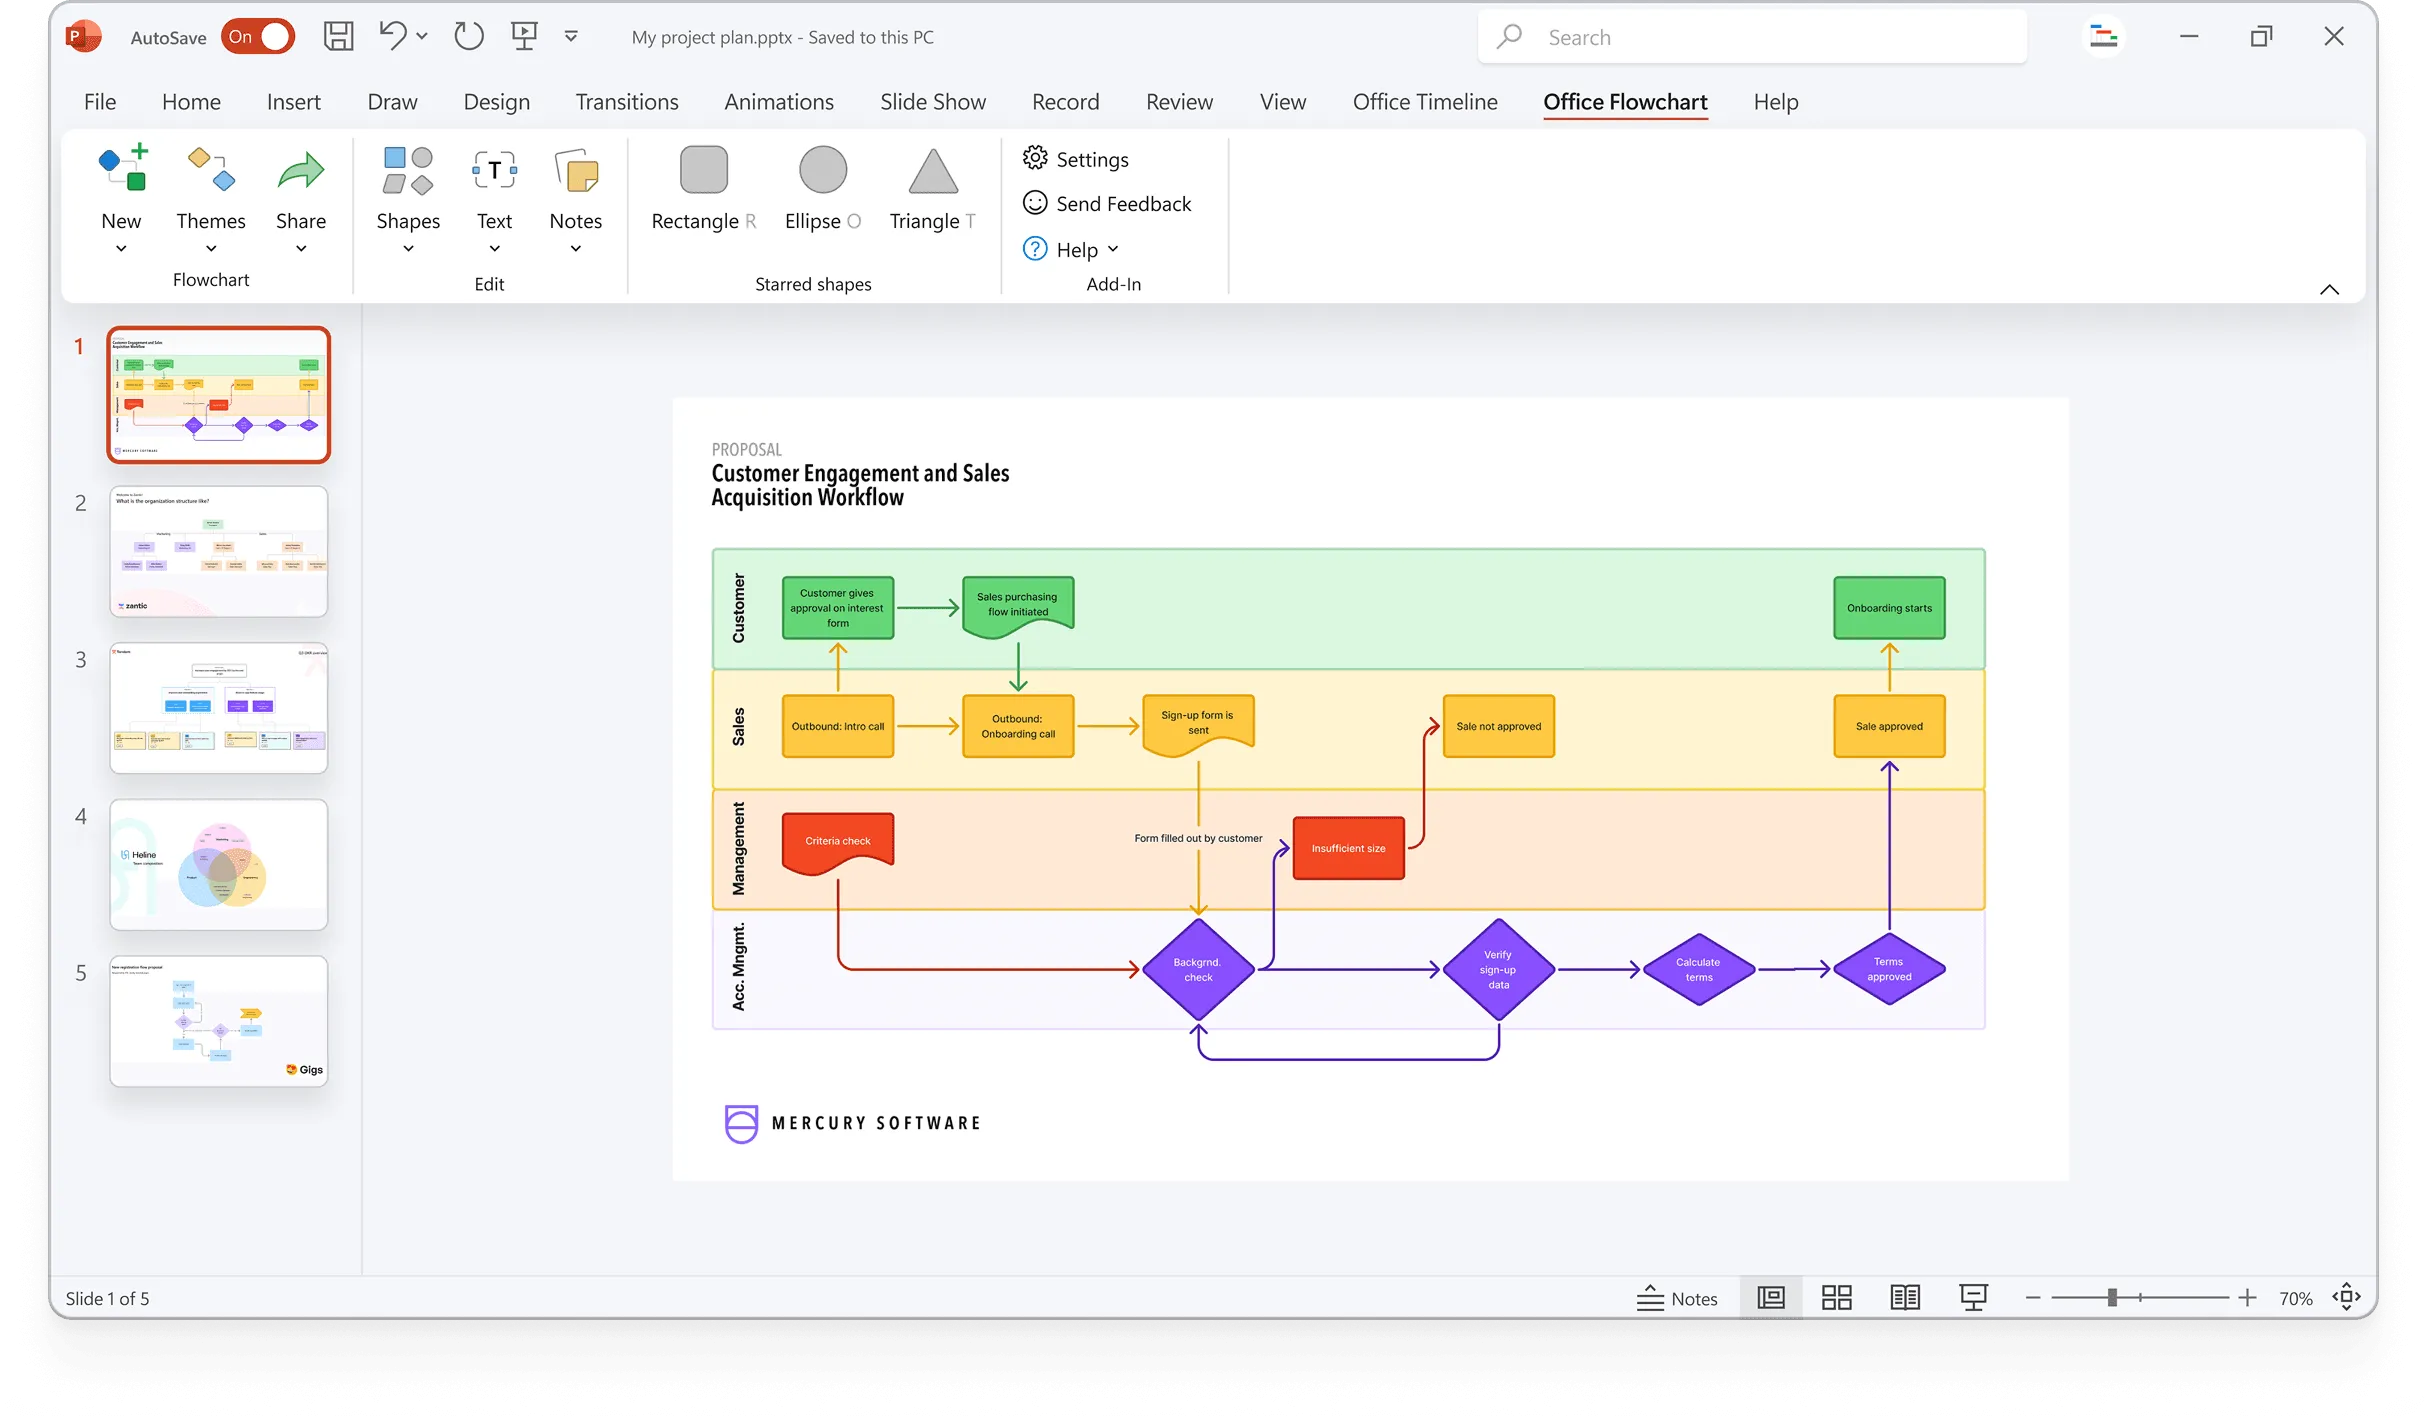This screenshot has height=1416, width=2427.
Task: Open add-in Settings gear
Action: [1035, 158]
